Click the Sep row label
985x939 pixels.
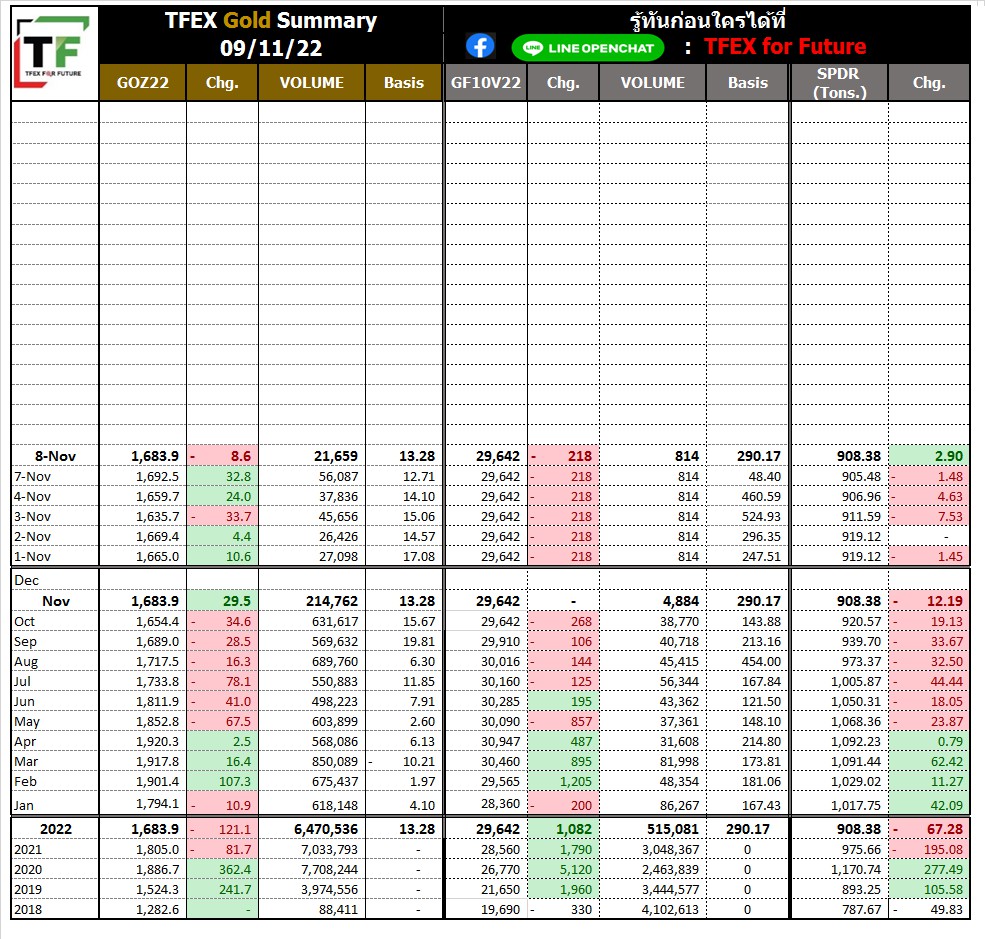25,641
